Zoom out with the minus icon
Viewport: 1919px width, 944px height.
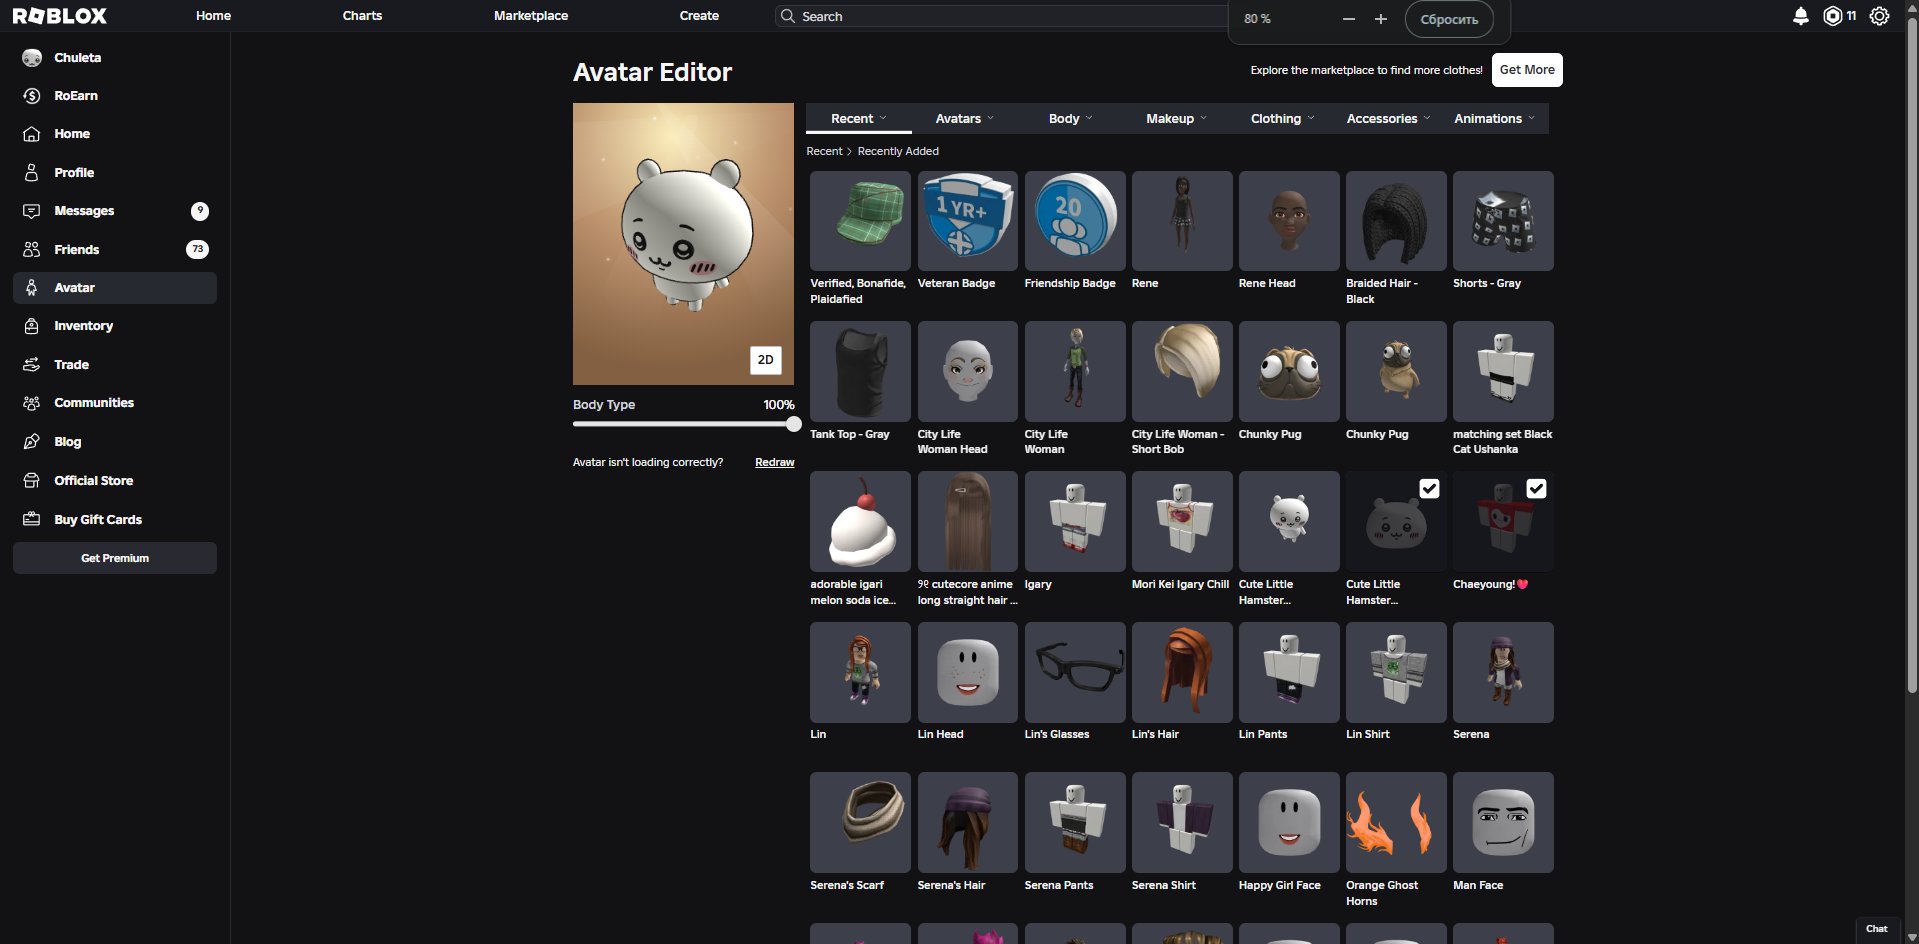(x=1349, y=19)
